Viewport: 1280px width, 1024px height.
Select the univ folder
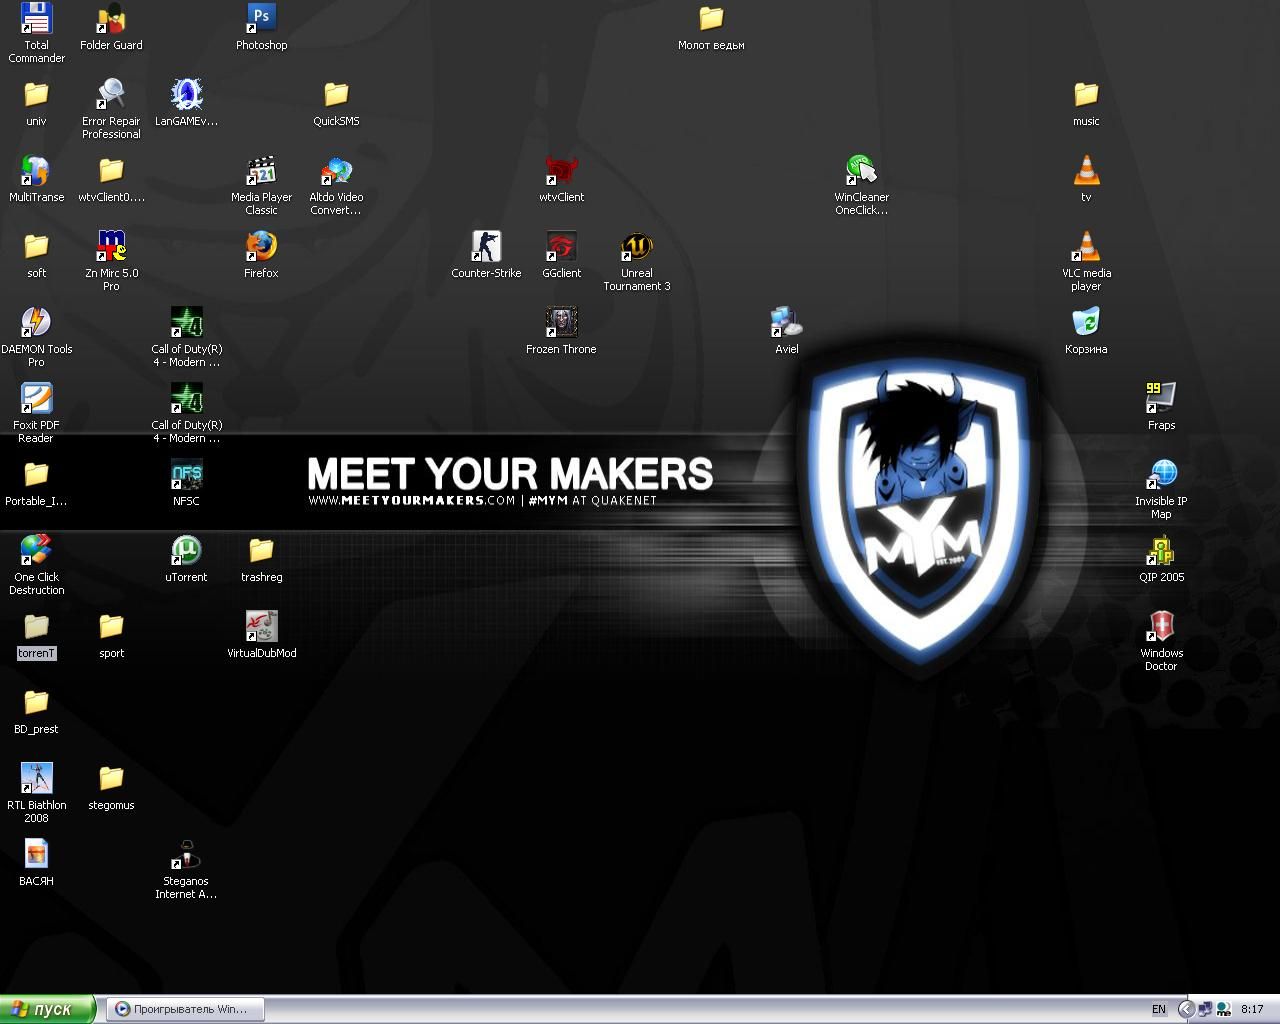[36, 94]
